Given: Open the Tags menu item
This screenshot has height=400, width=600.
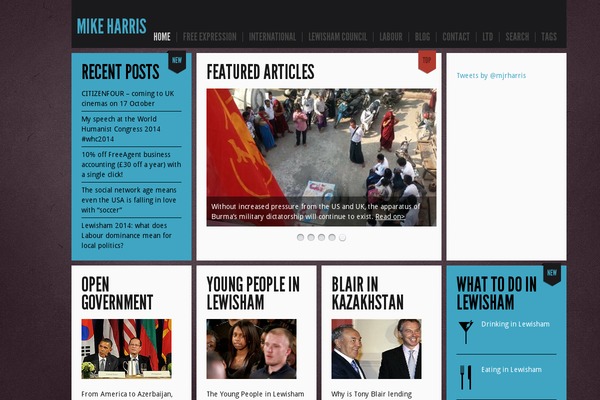Looking at the screenshot, I should pyautogui.click(x=549, y=37).
